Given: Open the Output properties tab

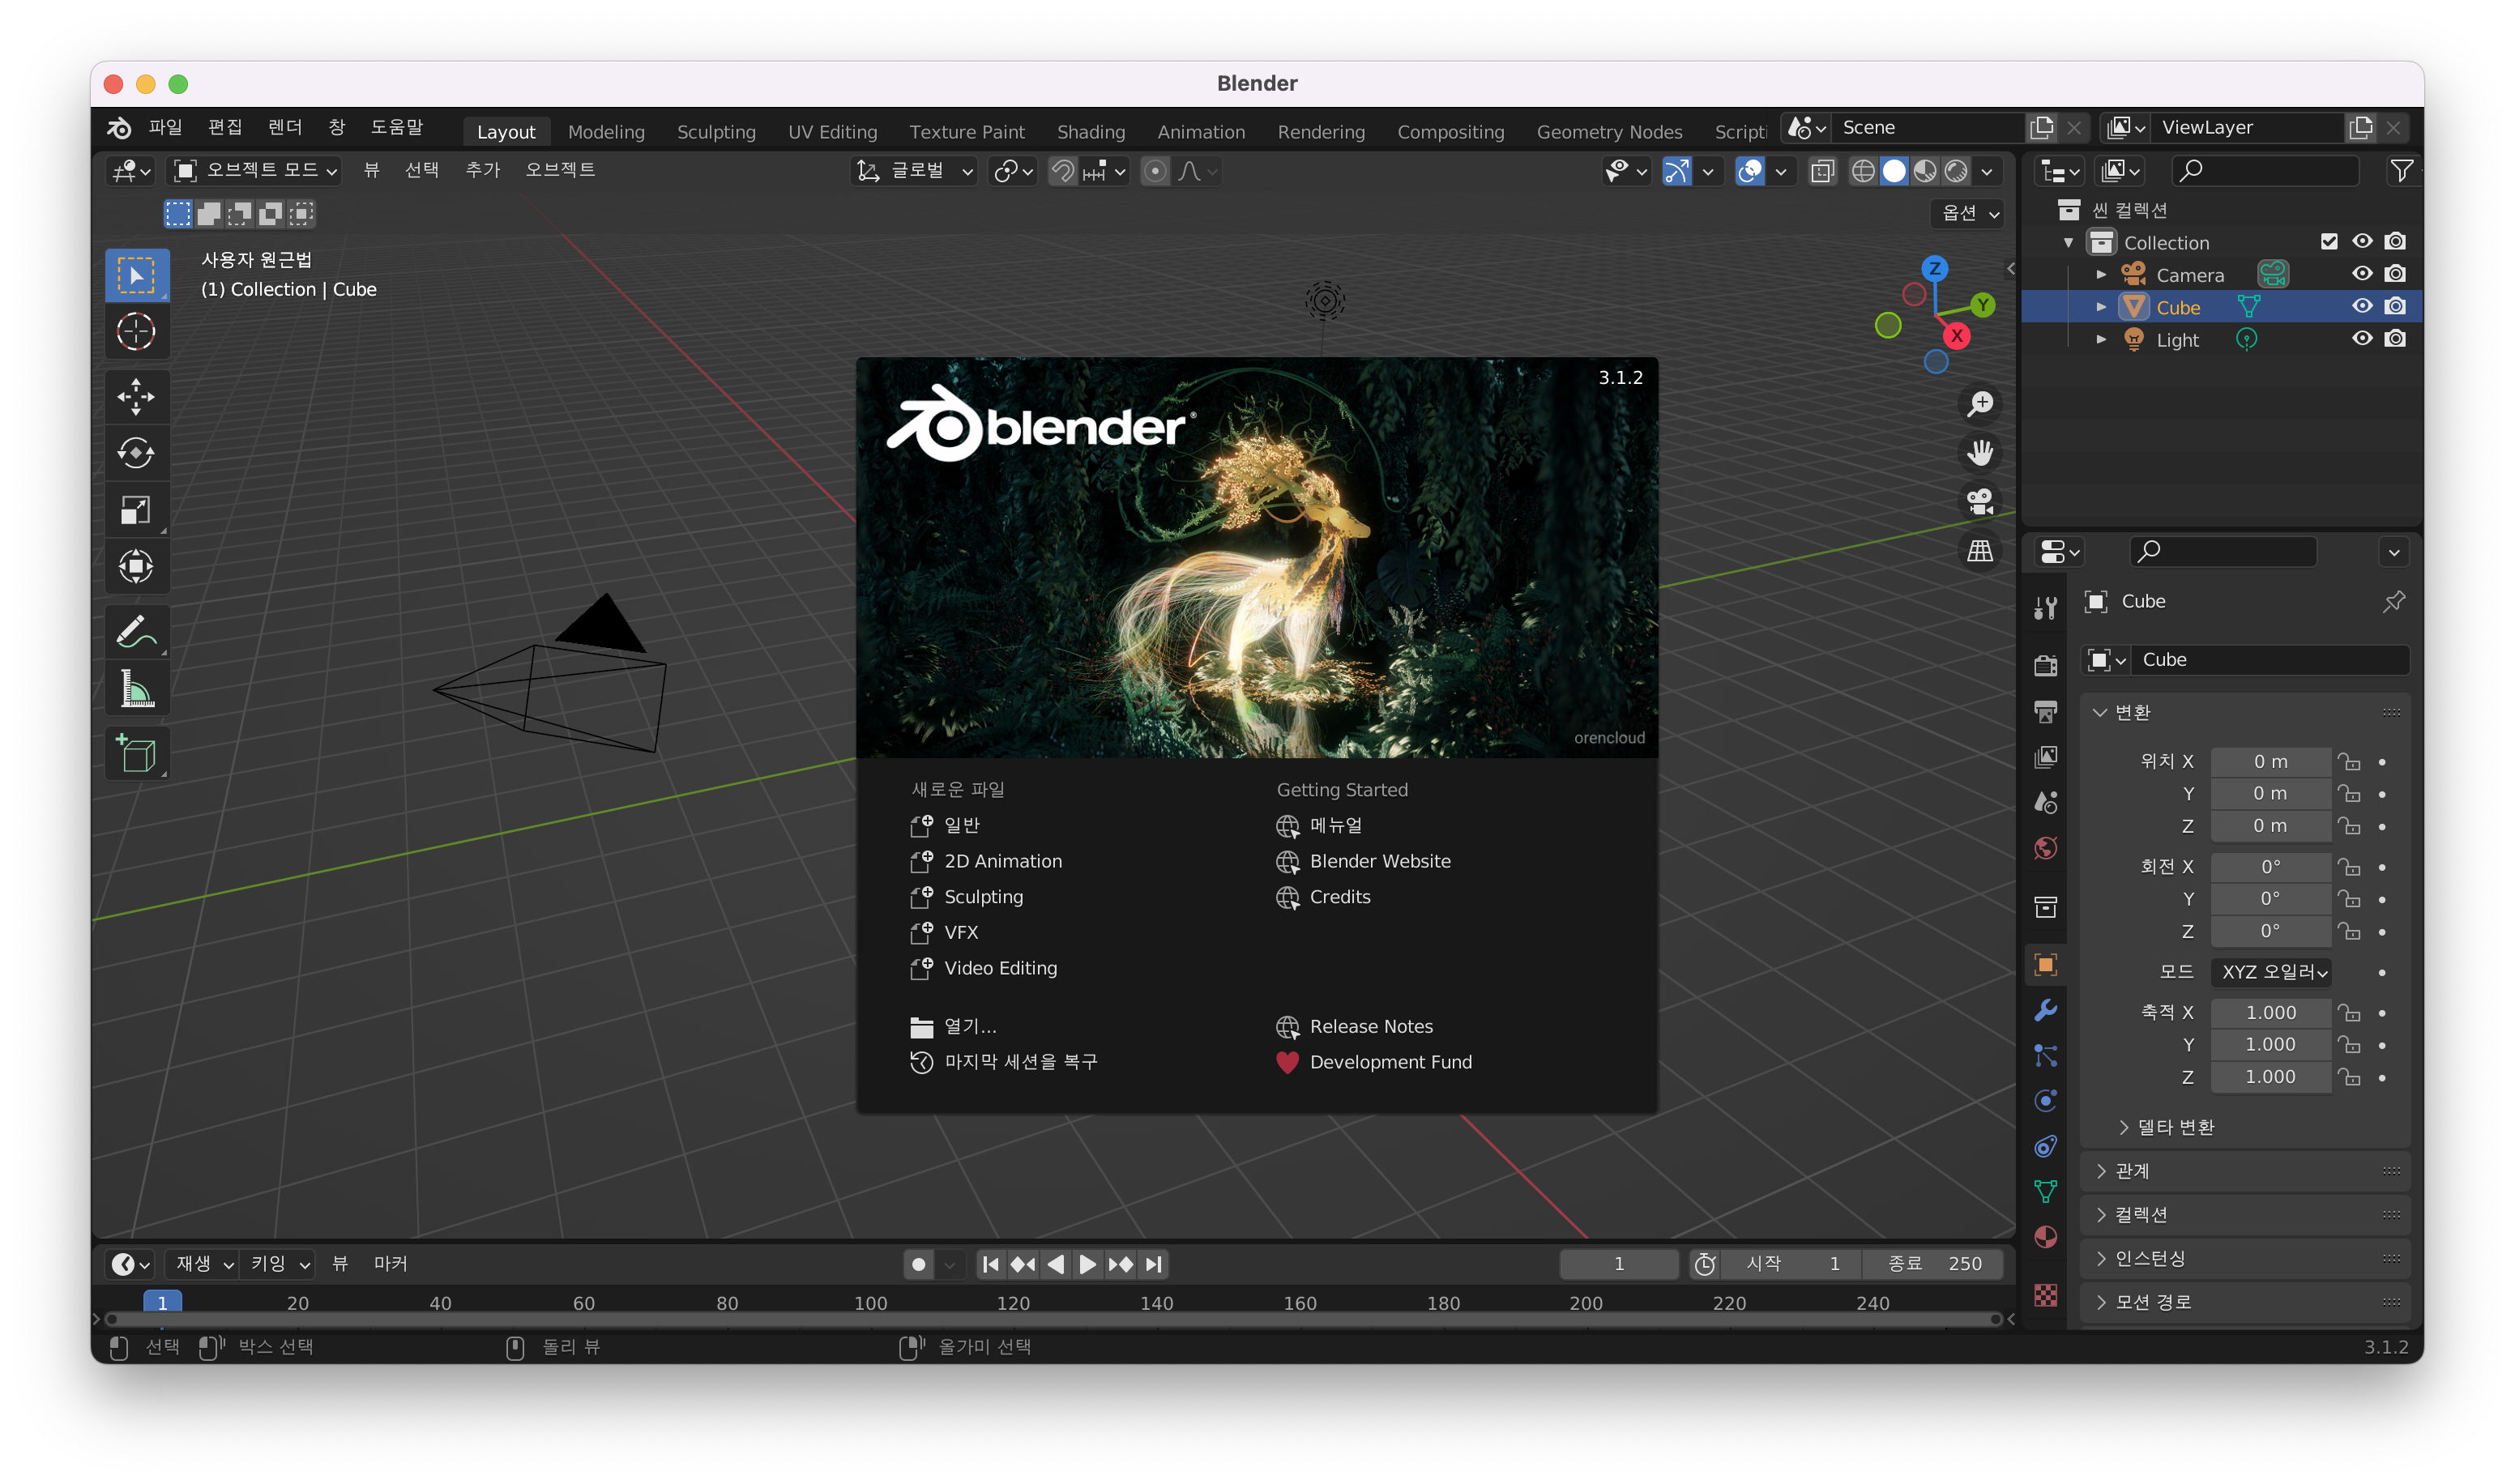Looking at the screenshot, I should tap(2046, 711).
